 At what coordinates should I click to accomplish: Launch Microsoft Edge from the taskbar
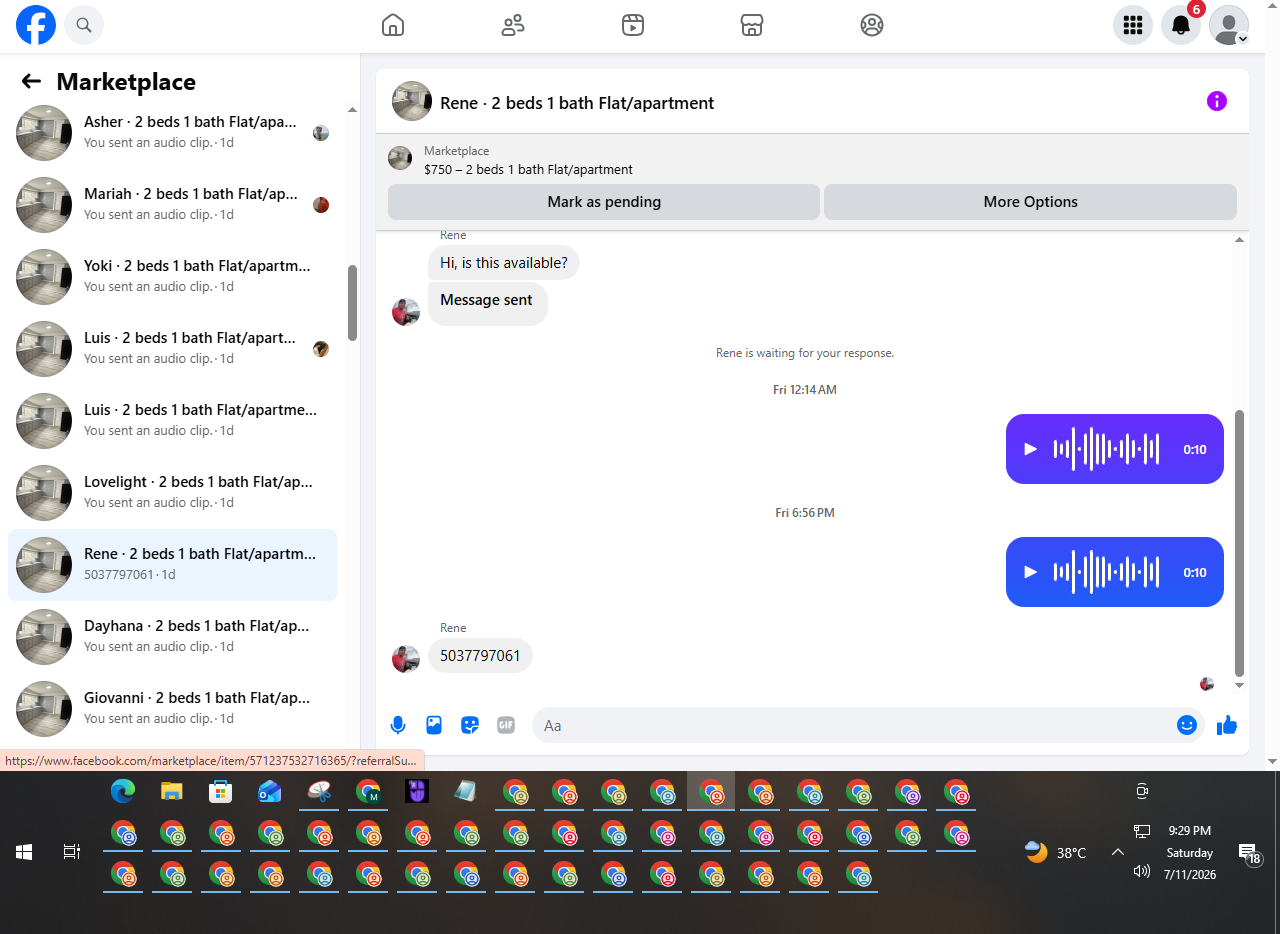click(x=123, y=791)
